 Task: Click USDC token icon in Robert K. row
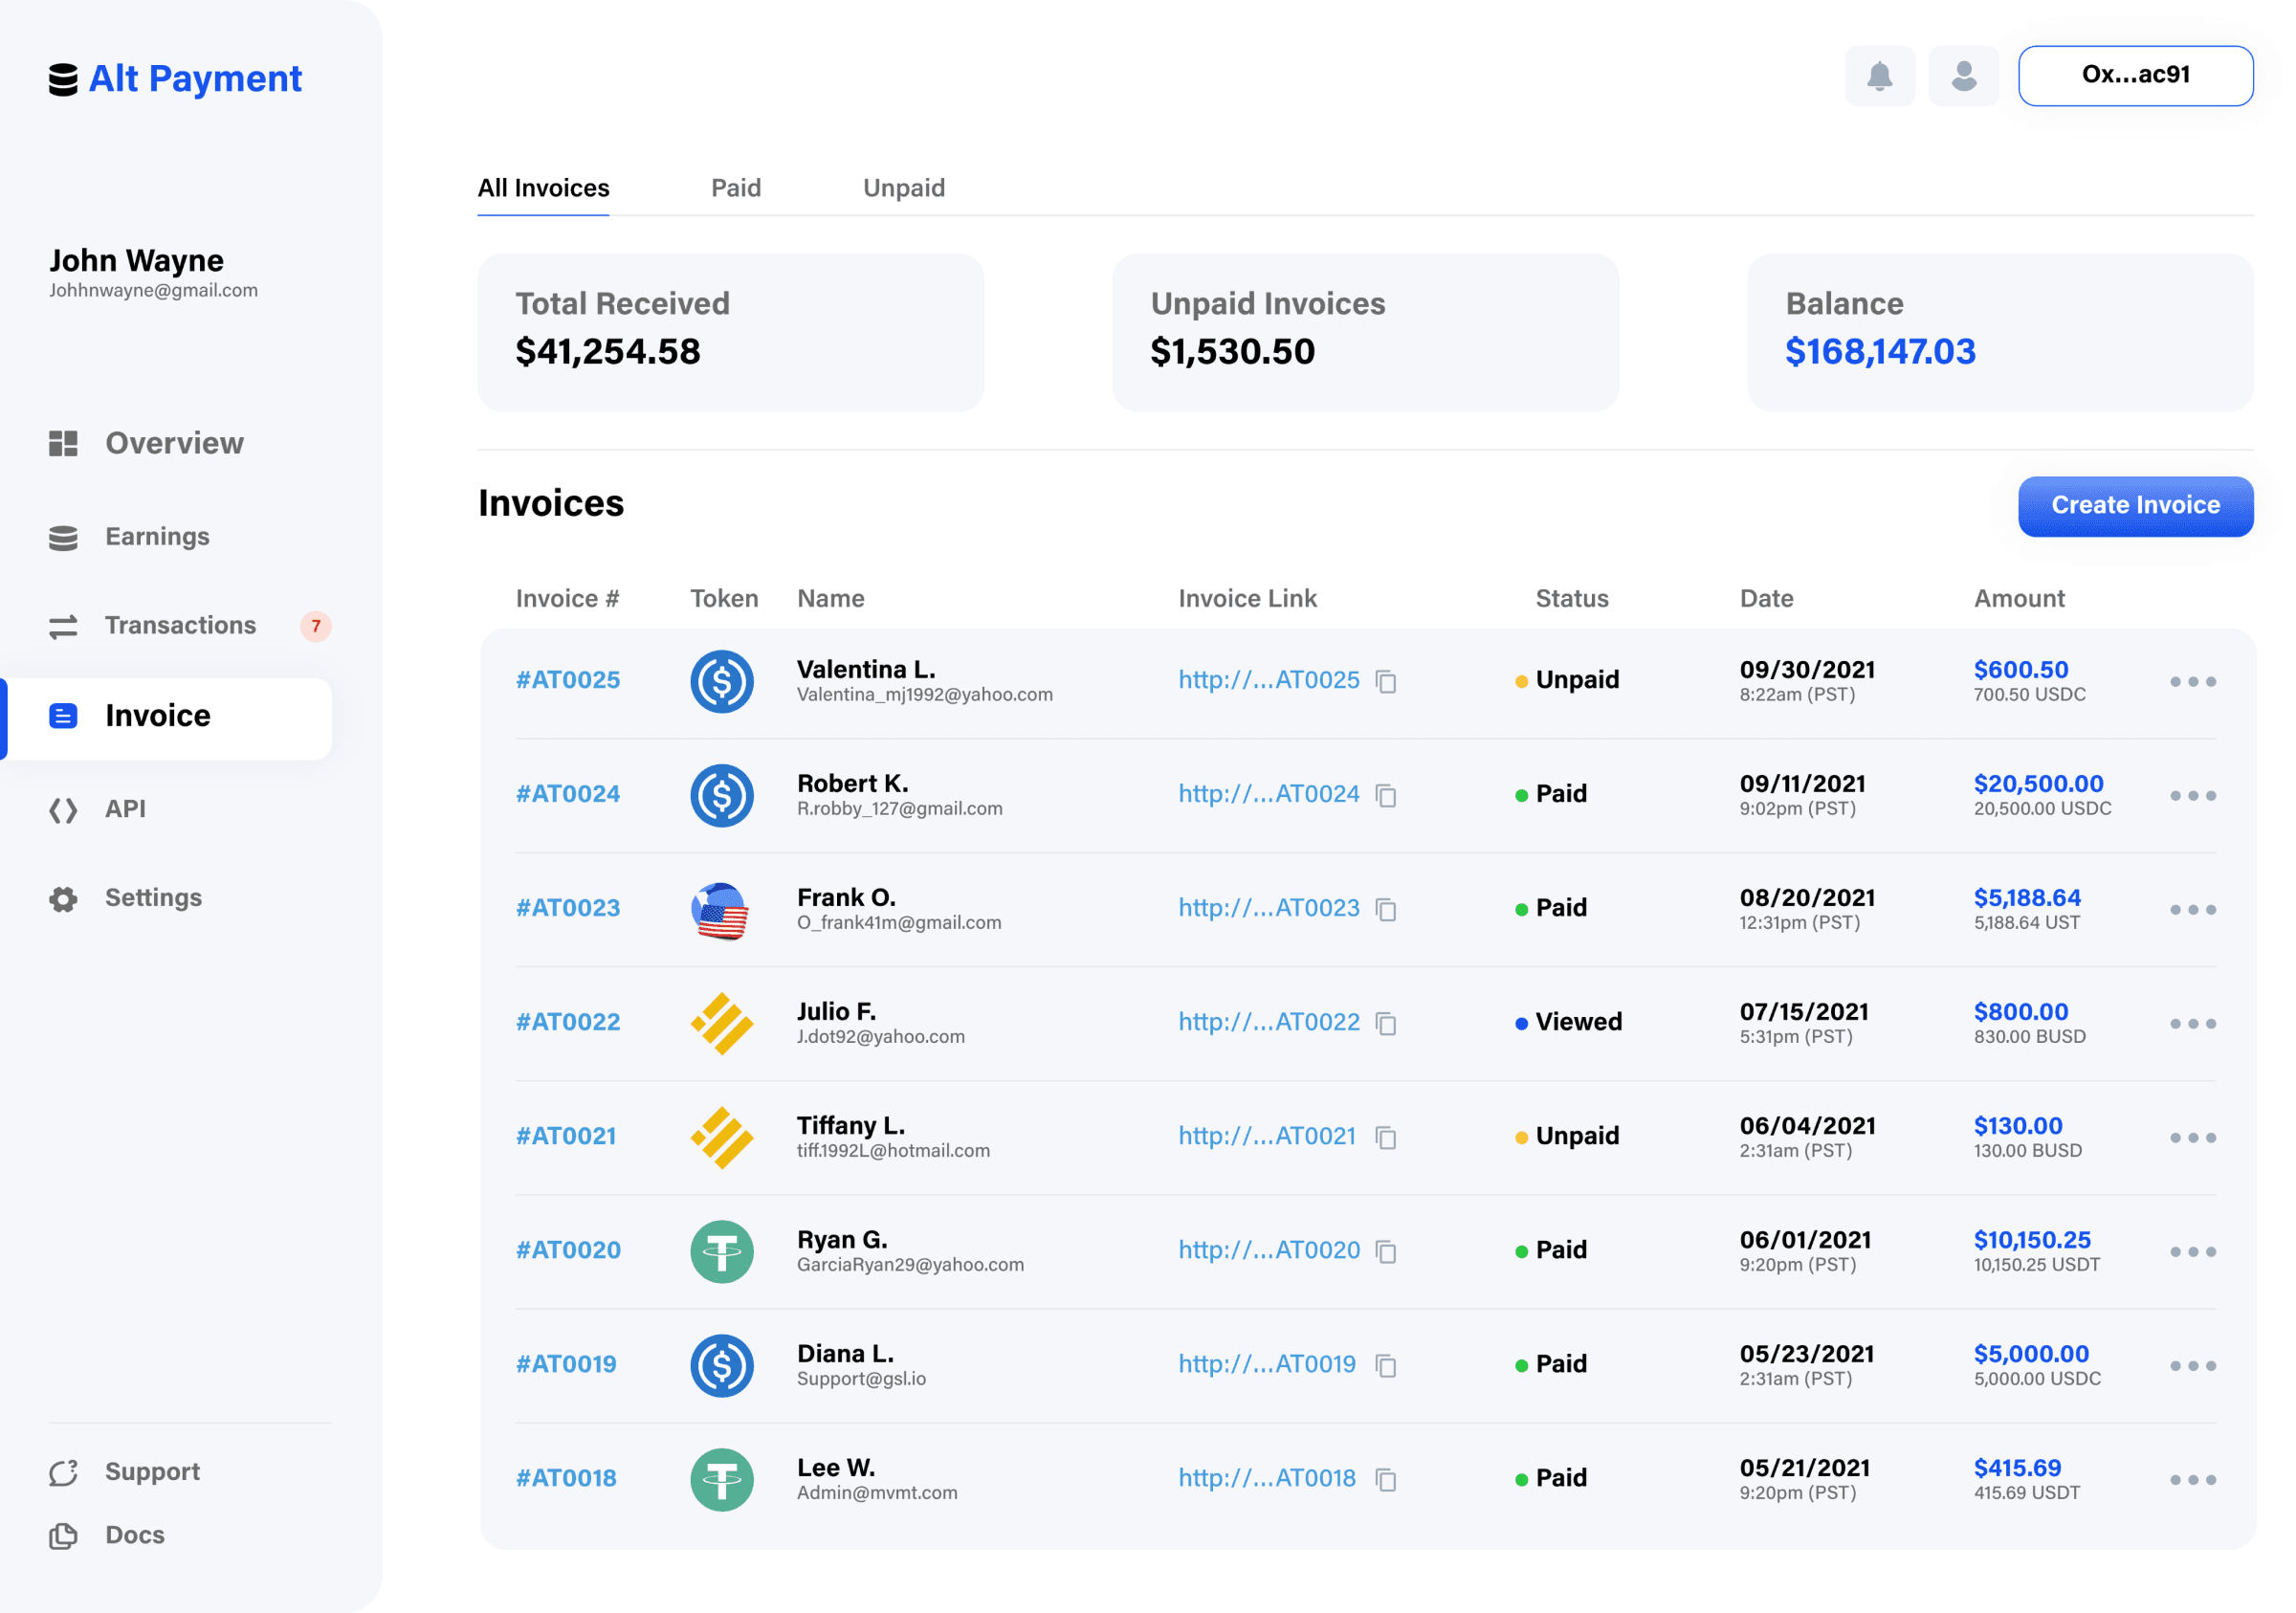(x=722, y=796)
